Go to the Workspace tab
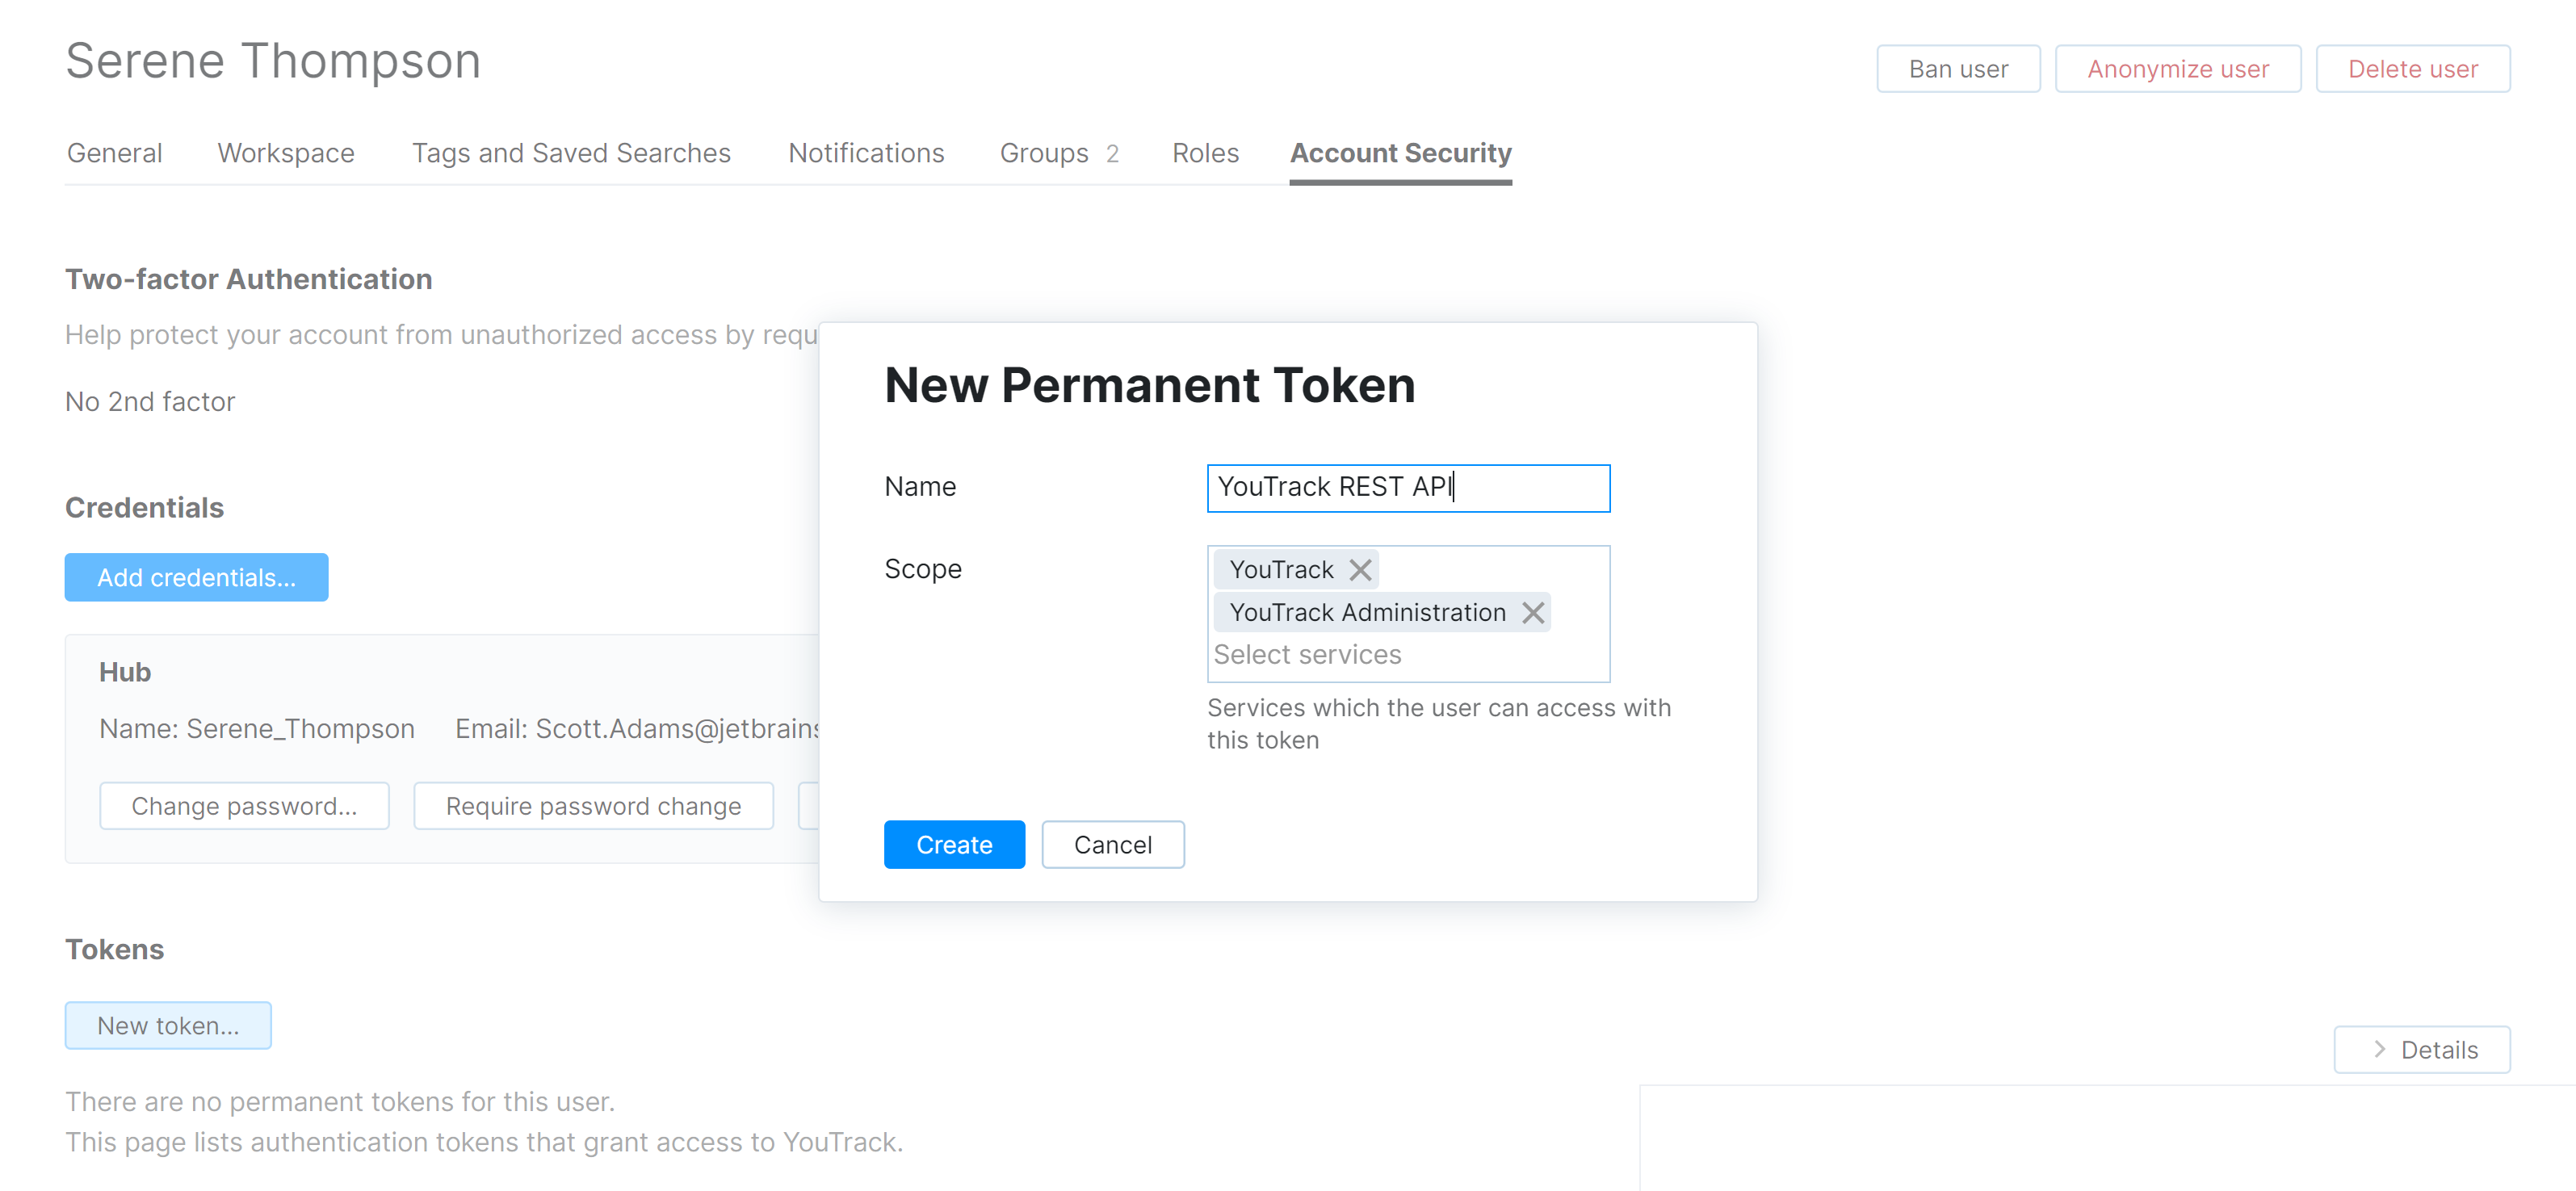The image size is (2576, 1191). (x=285, y=153)
